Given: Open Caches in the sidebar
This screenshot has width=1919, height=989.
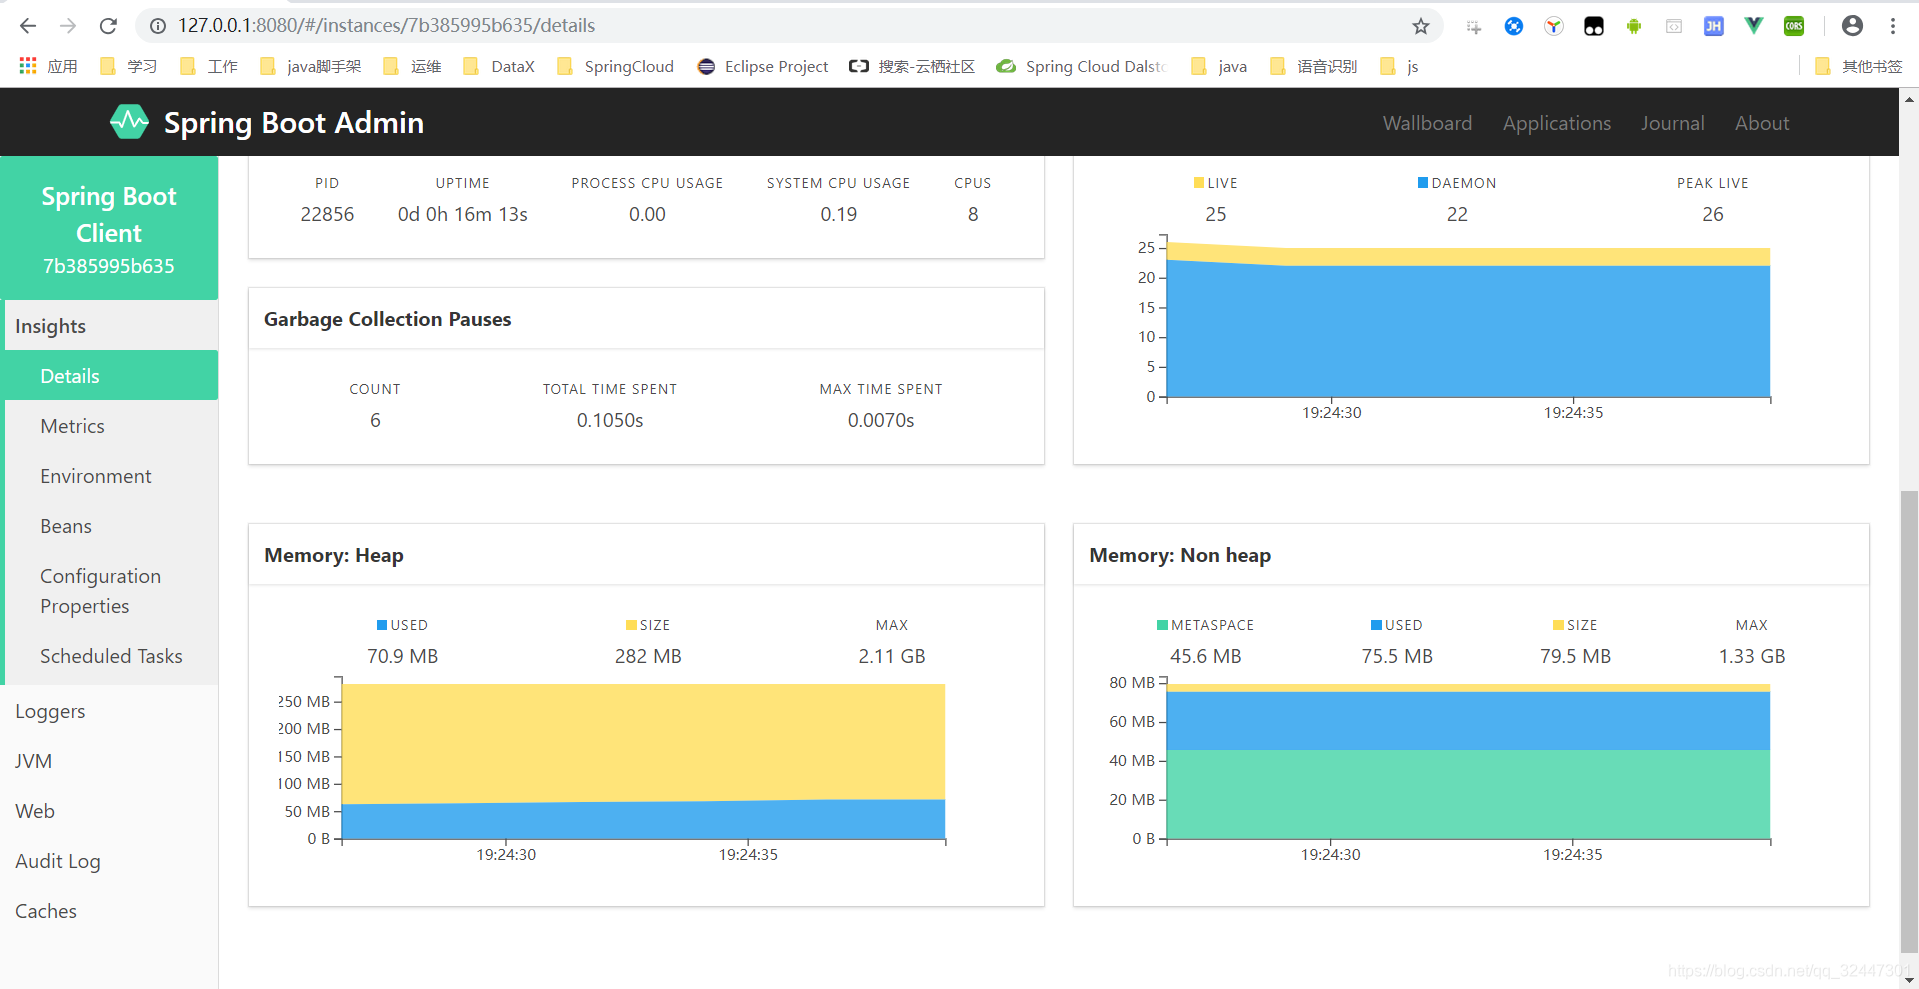Looking at the screenshot, I should (109, 911).
